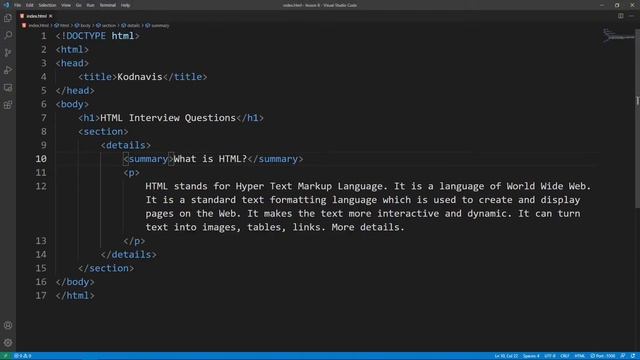Click summary in the breadcrumb path
Image resolution: width=640 pixels, height=360 pixels.
160,25
